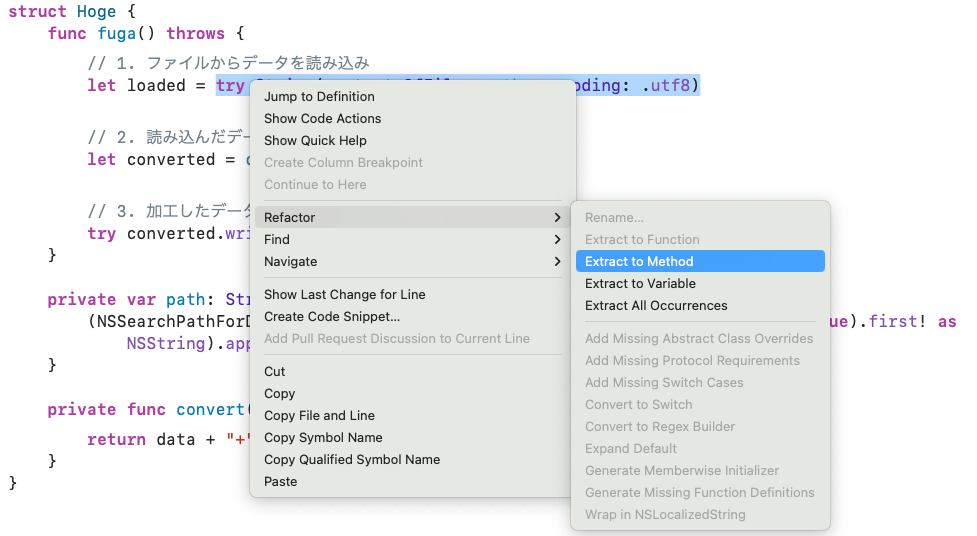Click the 'private var path' declaration
Viewport: 977px width, 536px height.
(126, 300)
